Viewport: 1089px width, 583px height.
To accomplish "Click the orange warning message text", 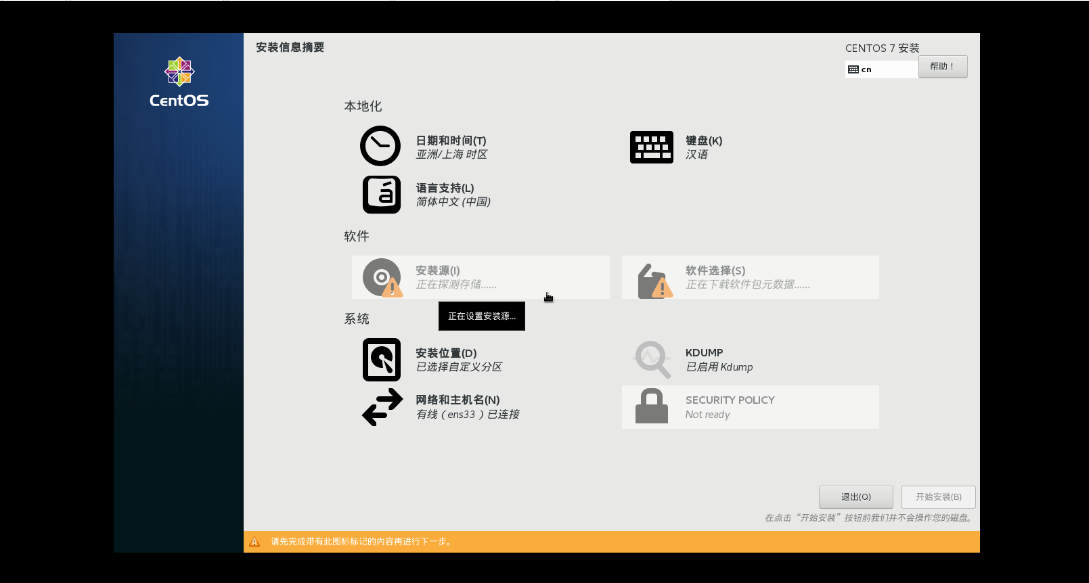I will 361,541.
